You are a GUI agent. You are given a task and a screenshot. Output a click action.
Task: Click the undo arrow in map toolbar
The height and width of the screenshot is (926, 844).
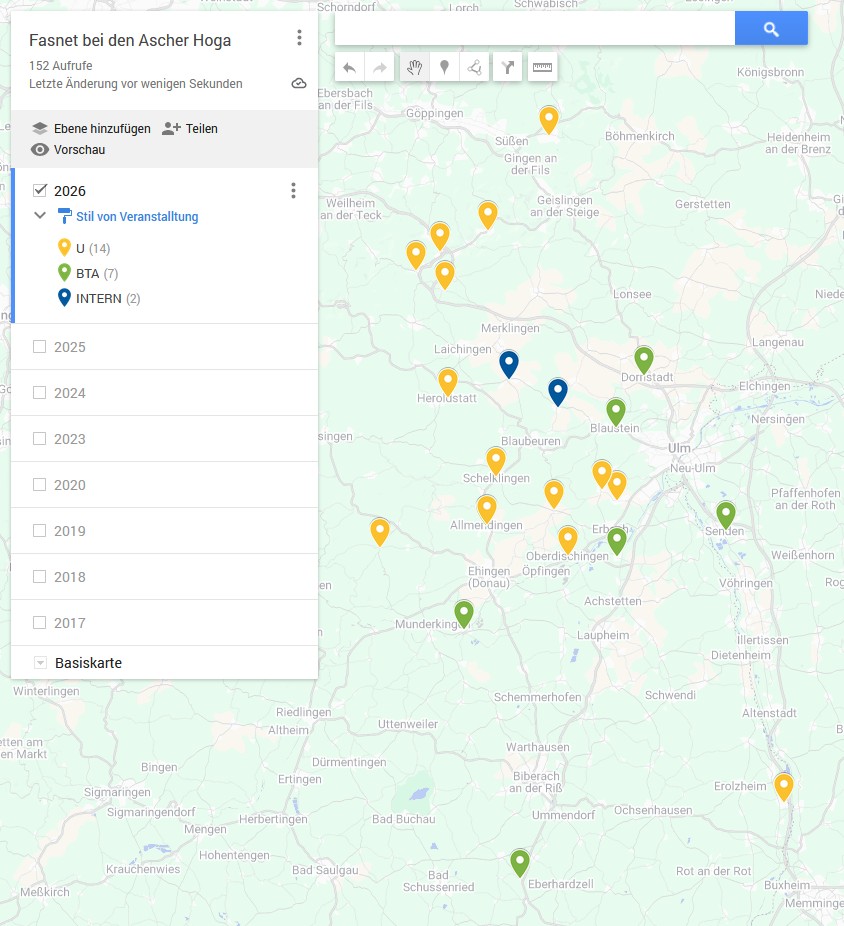pyautogui.click(x=349, y=68)
